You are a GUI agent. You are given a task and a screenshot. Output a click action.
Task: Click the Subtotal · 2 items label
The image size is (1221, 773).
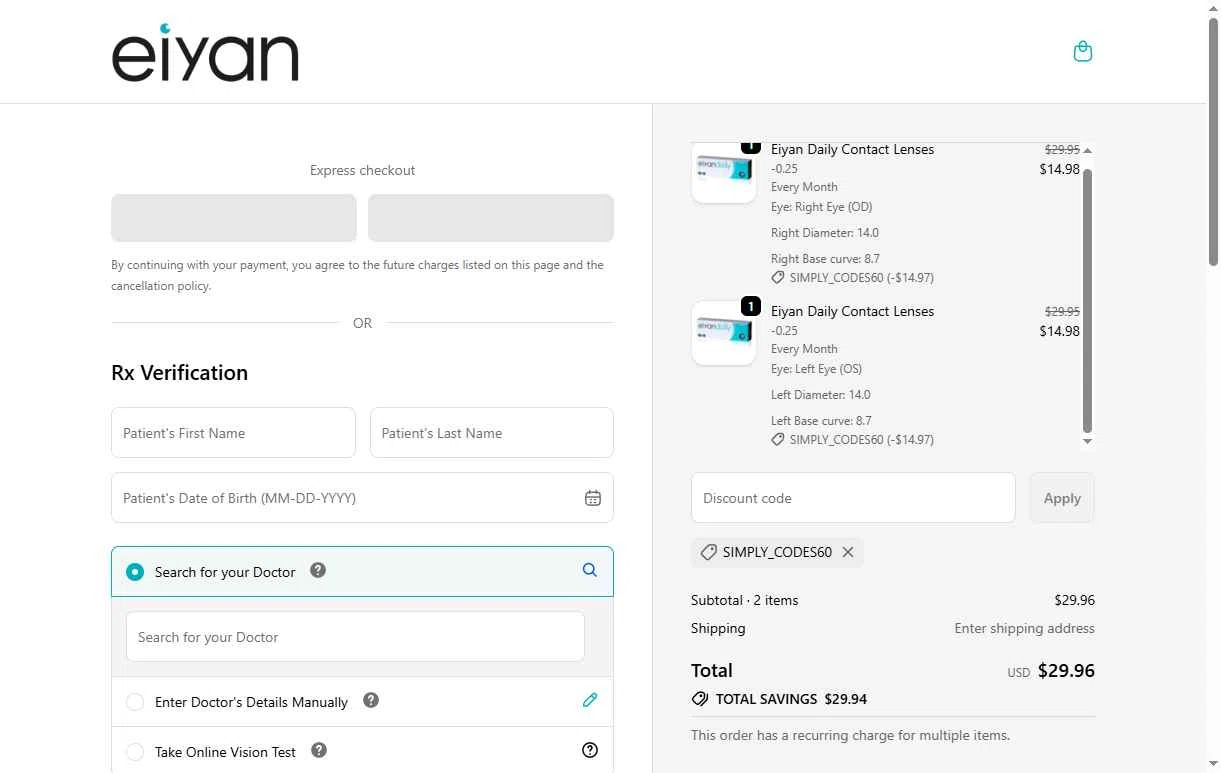745,600
